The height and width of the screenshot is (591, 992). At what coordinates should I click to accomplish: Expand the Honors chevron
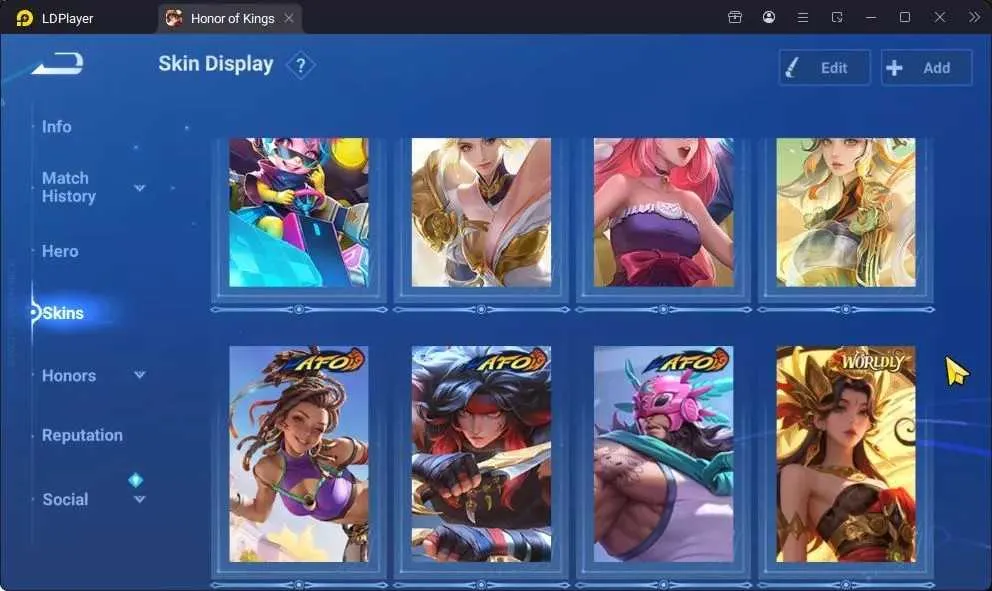tap(140, 375)
